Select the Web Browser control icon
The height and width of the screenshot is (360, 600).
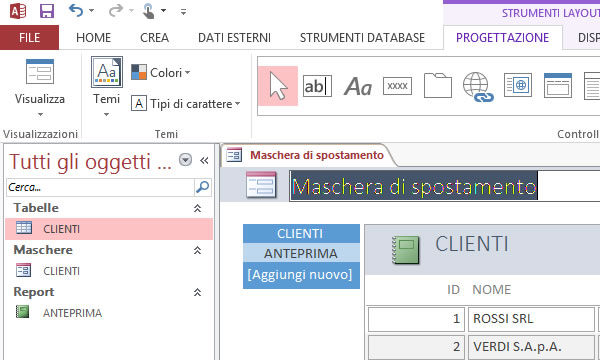point(518,85)
